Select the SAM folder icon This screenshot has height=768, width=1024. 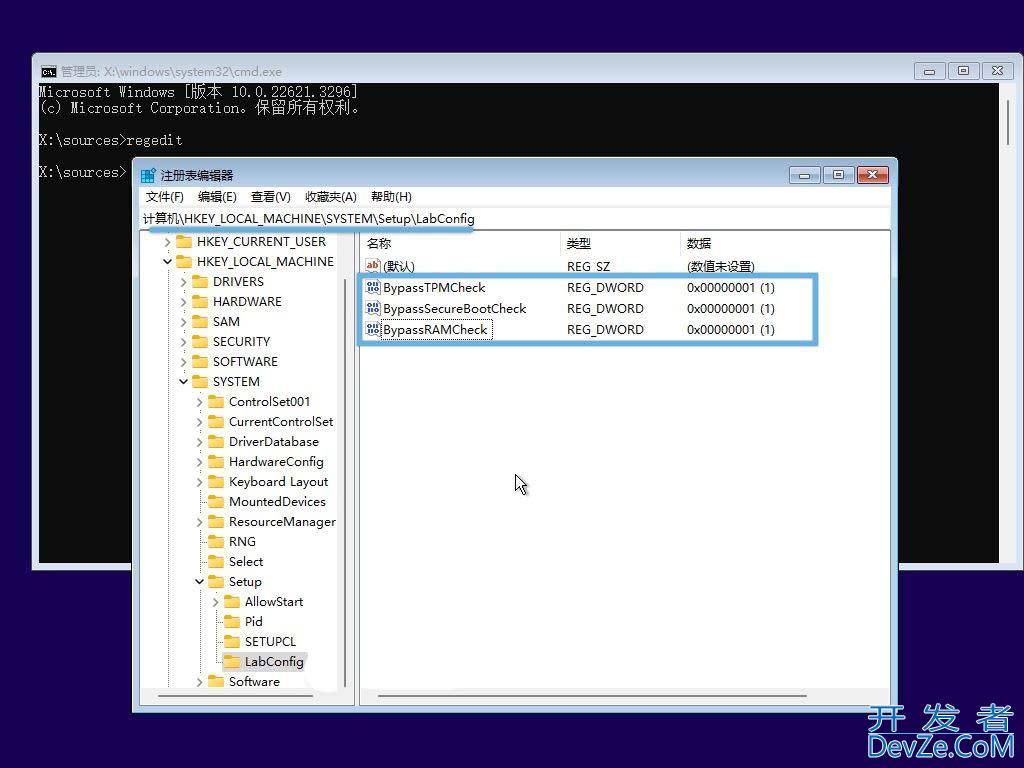(200, 321)
